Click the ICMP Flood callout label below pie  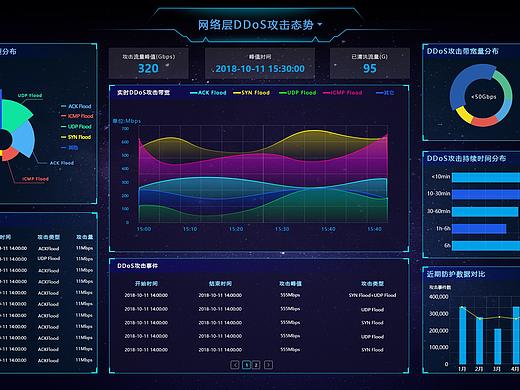click(35, 179)
